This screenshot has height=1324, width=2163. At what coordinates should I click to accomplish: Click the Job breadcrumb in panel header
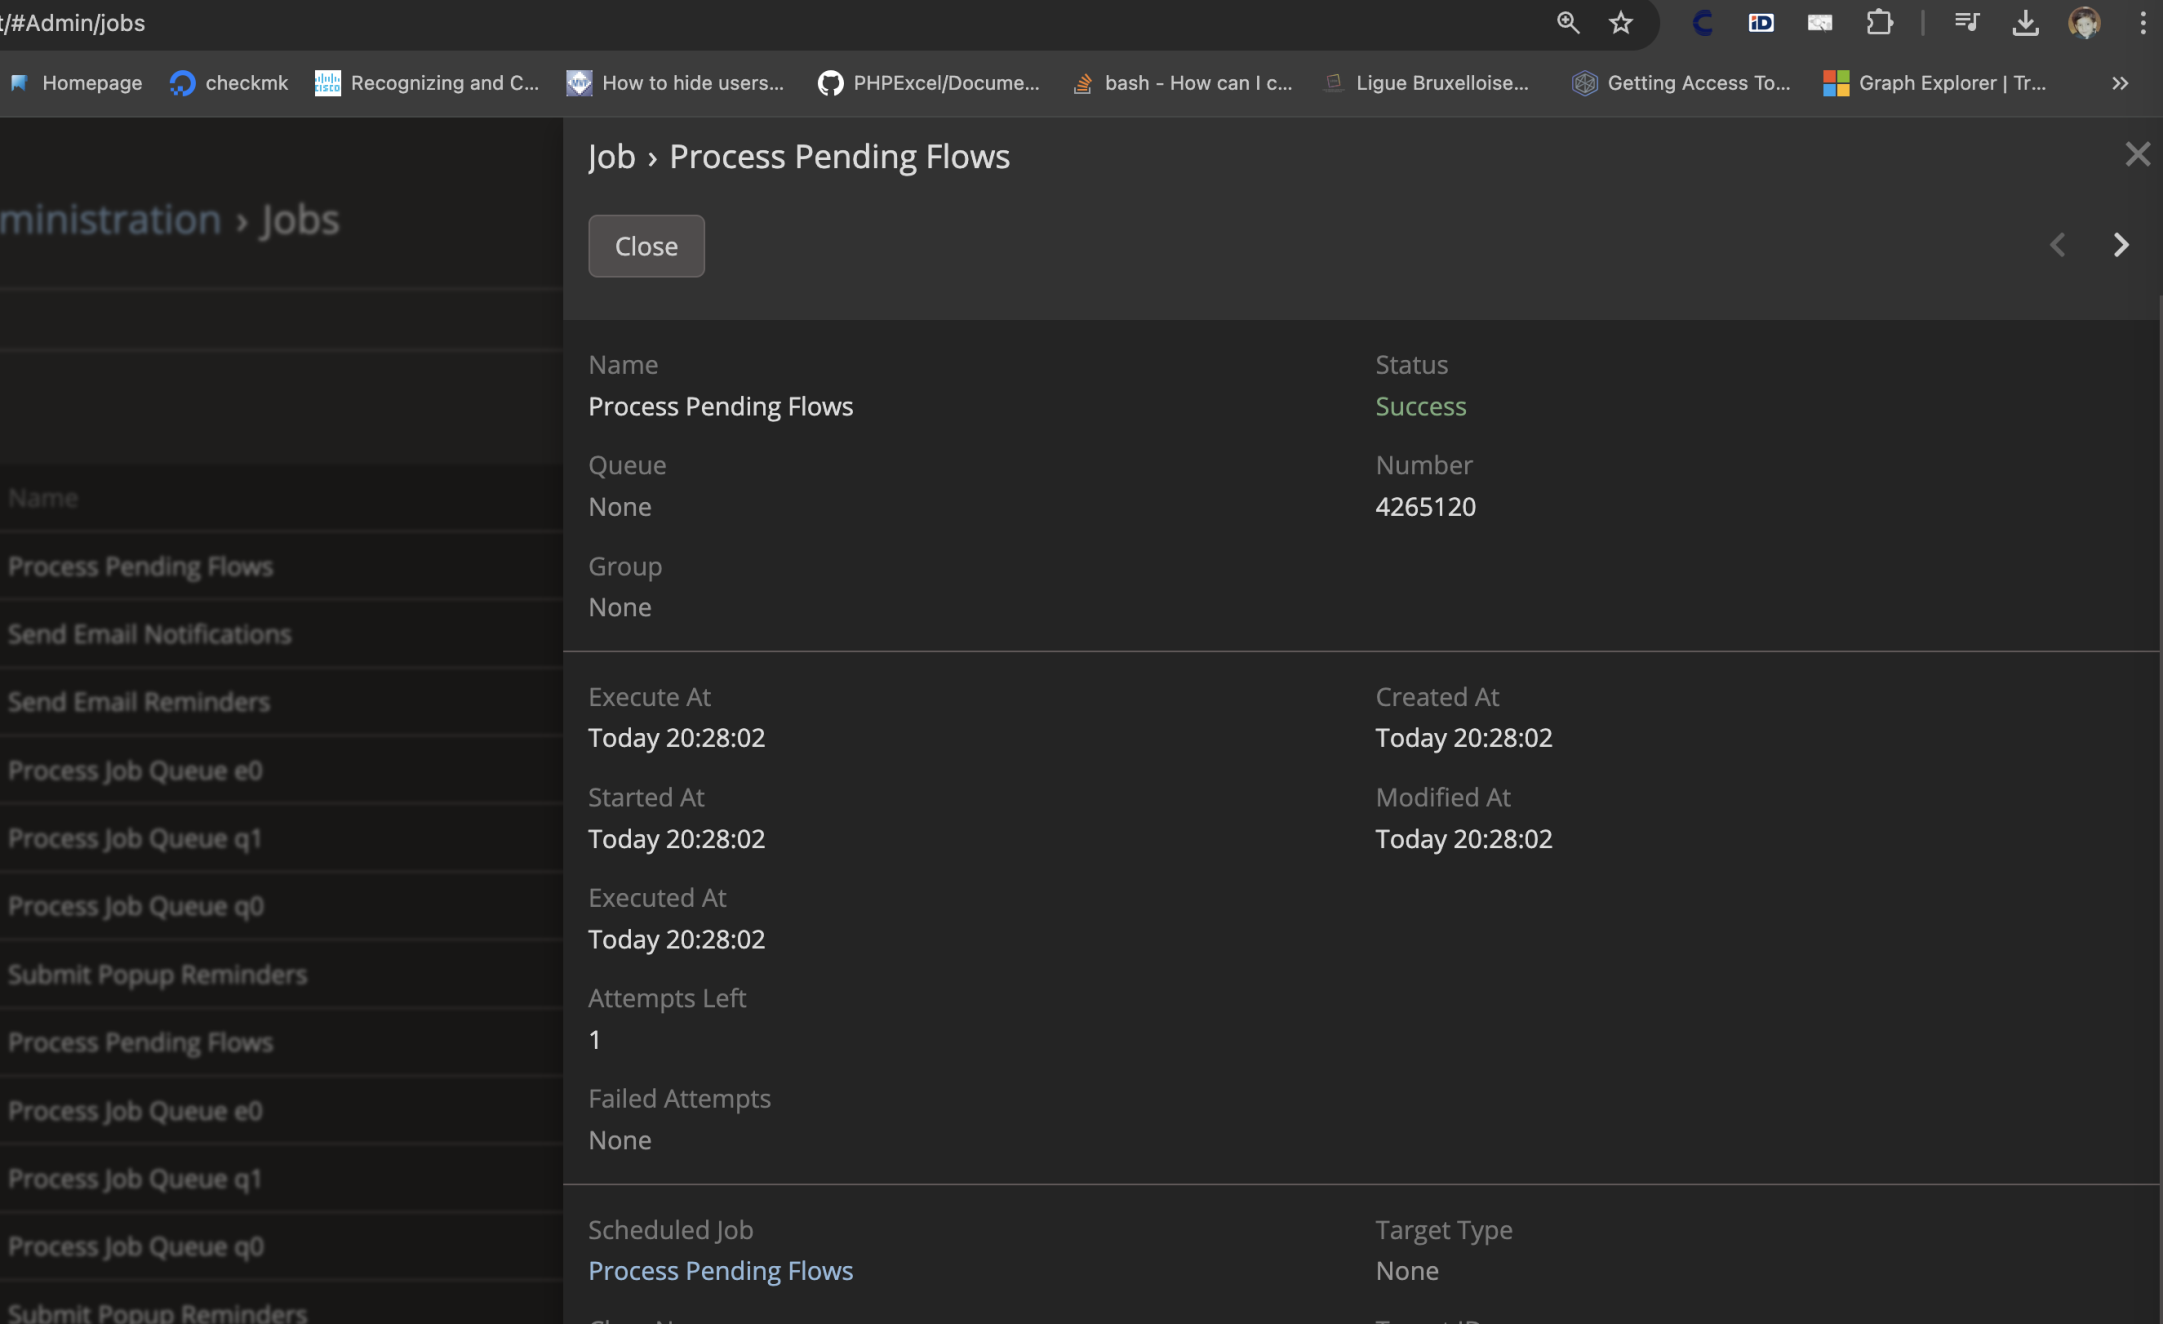pyautogui.click(x=611, y=157)
